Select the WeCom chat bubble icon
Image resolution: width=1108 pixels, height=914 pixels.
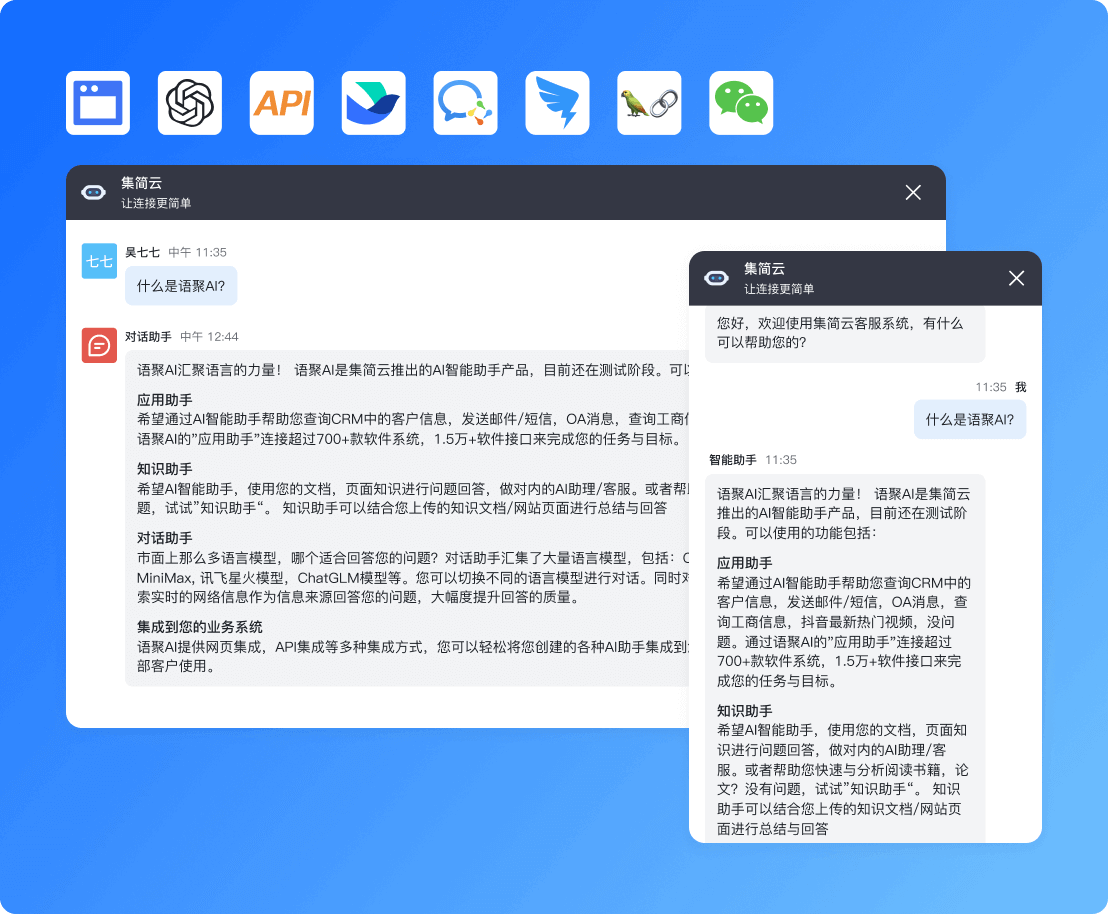click(x=465, y=103)
